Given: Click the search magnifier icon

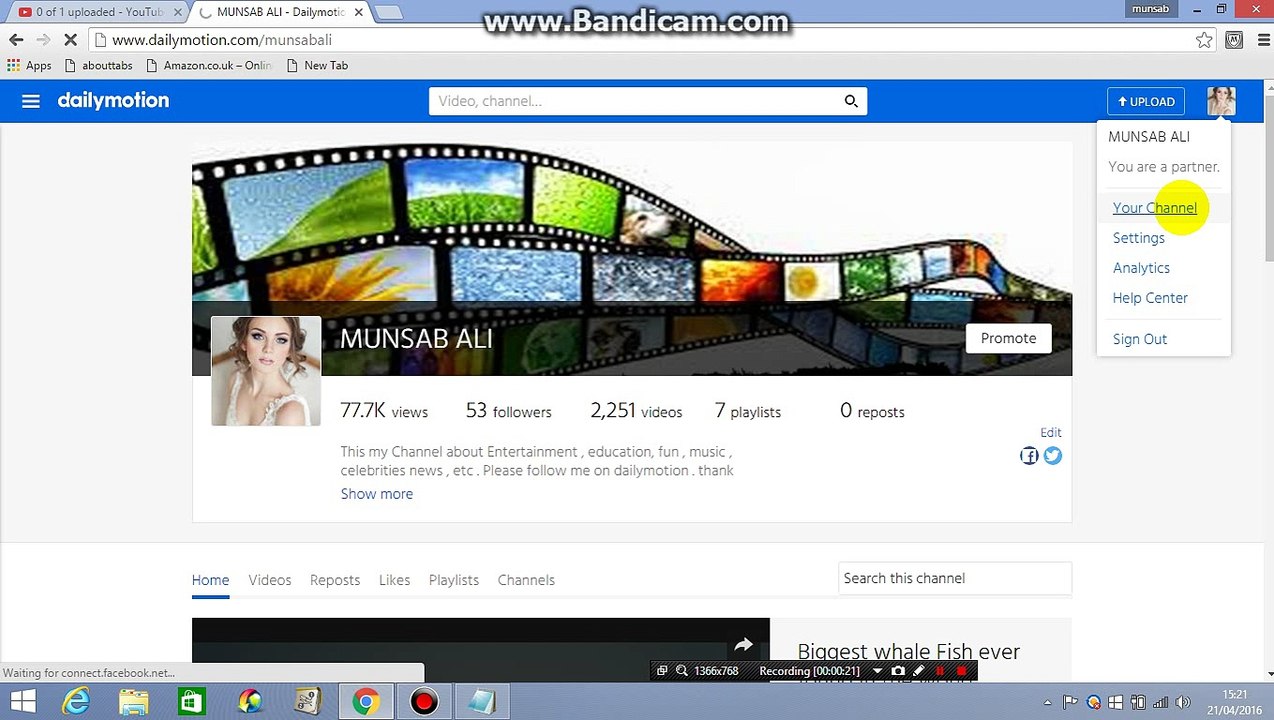Looking at the screenshot, I should click(x=851, y=101).
